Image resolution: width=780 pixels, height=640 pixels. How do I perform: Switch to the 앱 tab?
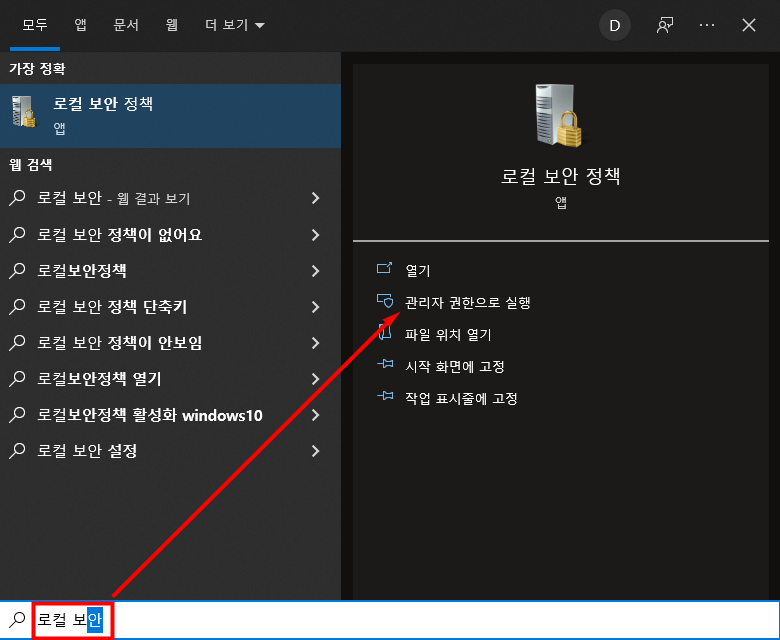coord(80,25)
